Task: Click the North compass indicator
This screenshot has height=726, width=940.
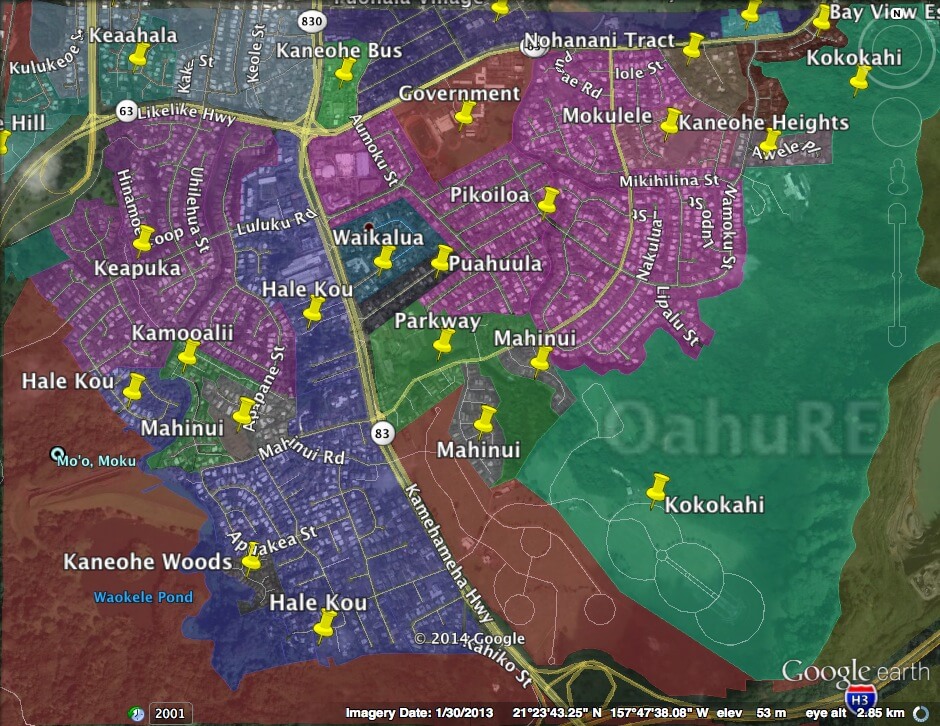Action: [x=899, y=13]
